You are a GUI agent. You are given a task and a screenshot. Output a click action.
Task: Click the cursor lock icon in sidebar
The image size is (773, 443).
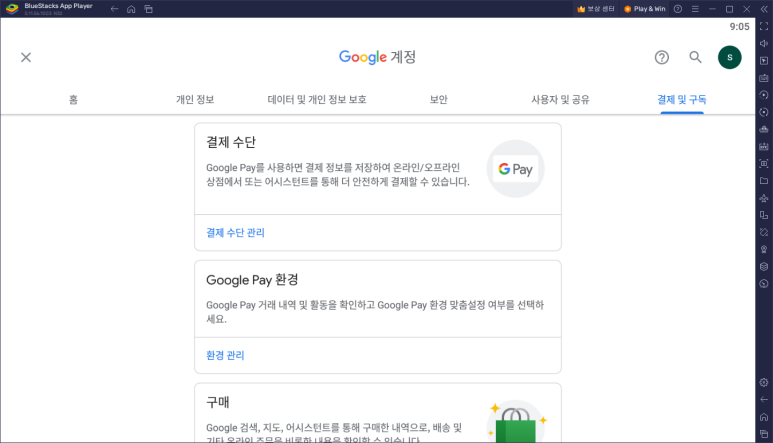(764, 61)
